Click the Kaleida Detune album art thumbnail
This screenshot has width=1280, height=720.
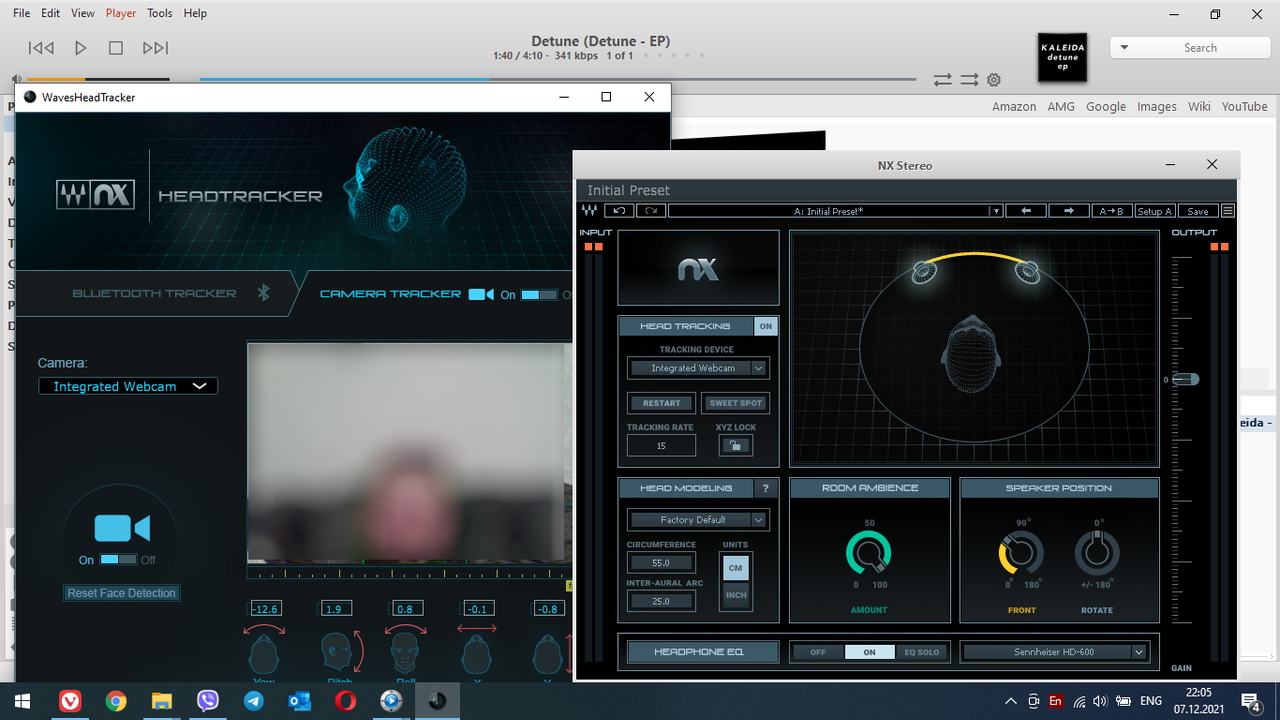[1062, 58]
